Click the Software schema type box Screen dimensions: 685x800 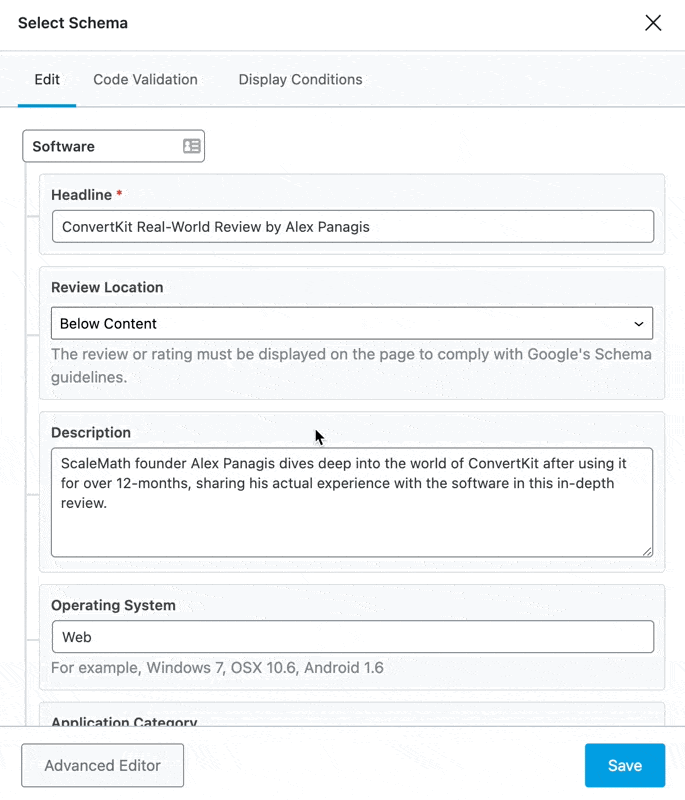pos(113,146)
